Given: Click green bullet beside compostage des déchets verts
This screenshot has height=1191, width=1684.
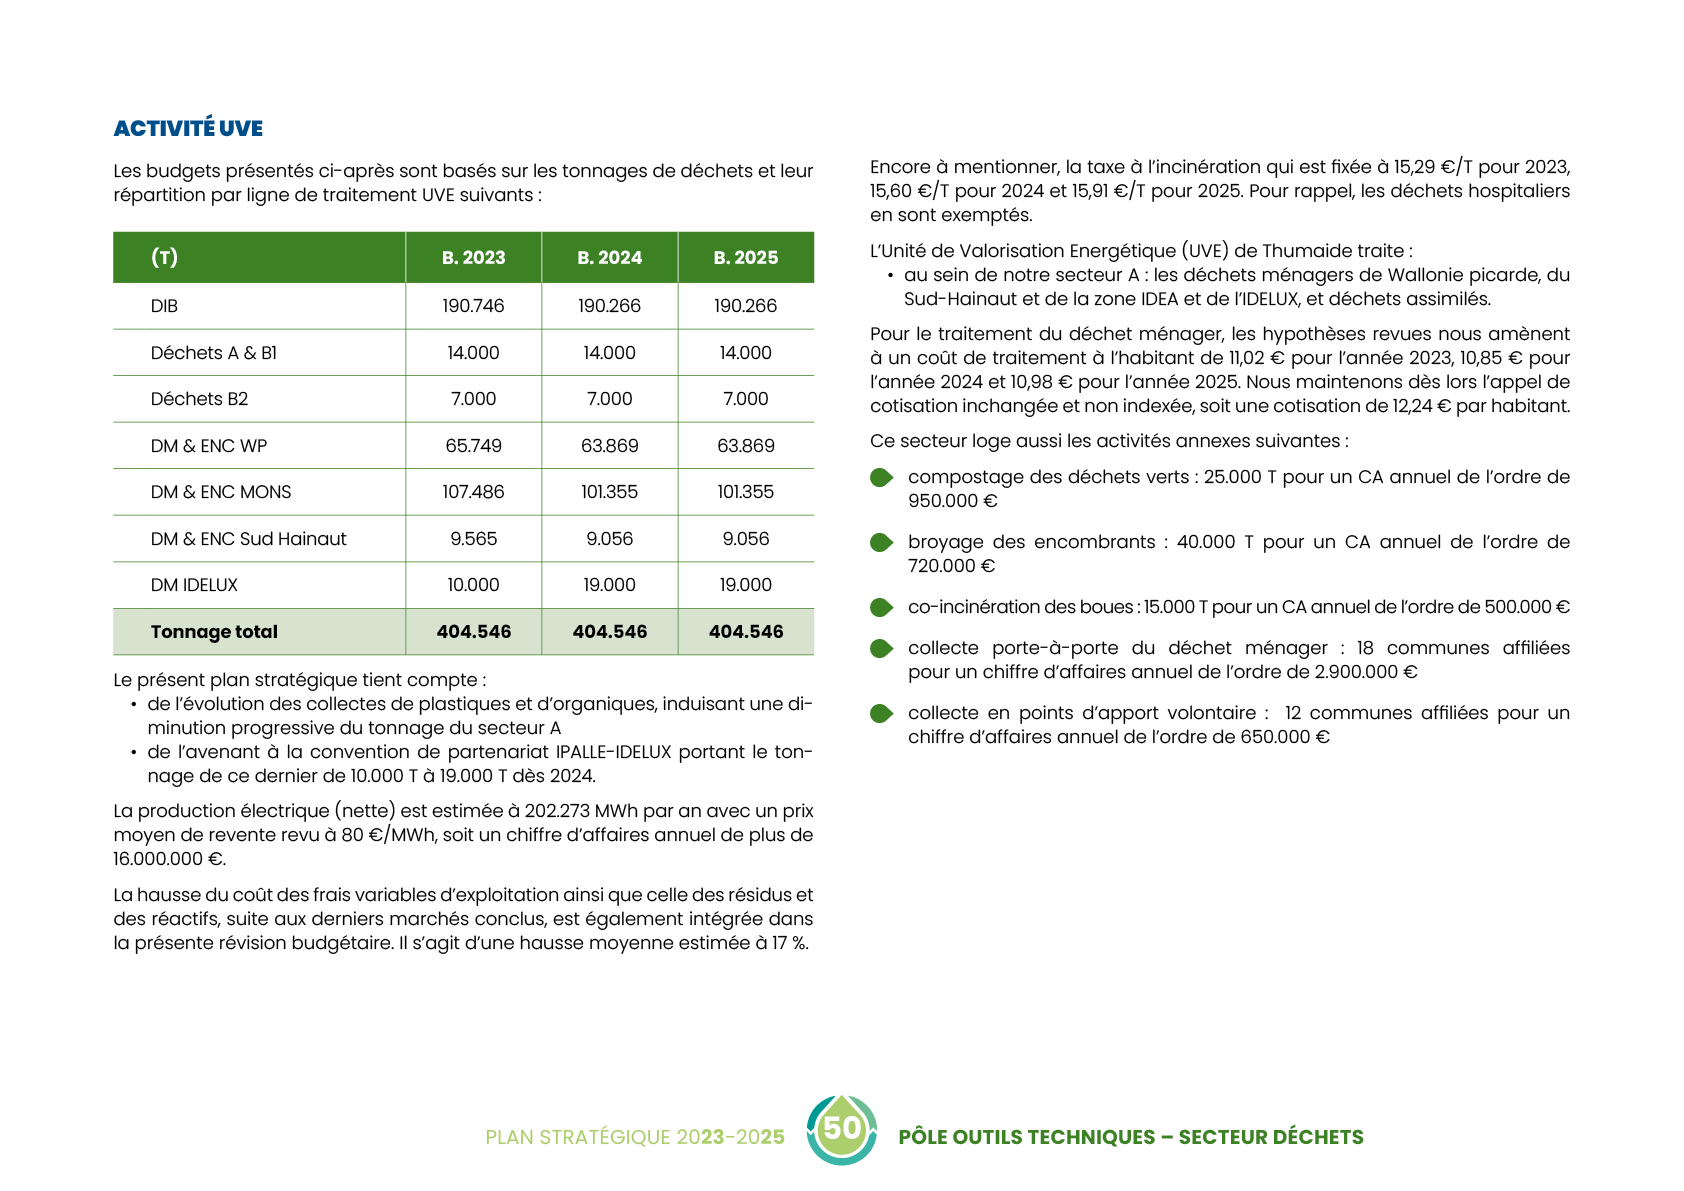Looking at the screenshot, I should [x=881, y=478].
